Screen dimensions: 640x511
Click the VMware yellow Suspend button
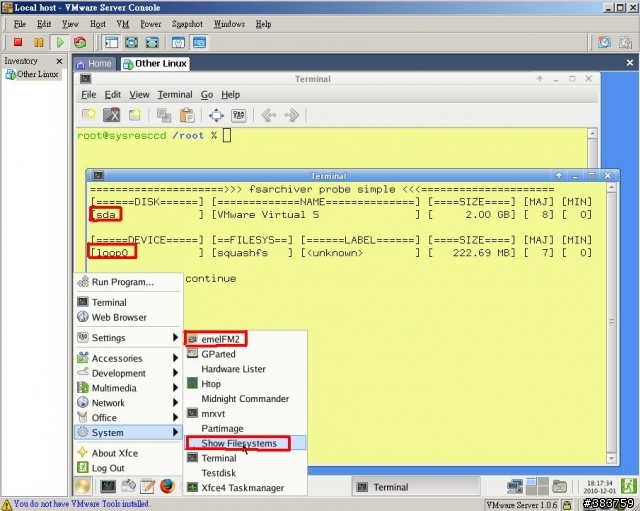pyautogui.click(x=38, y=42)
